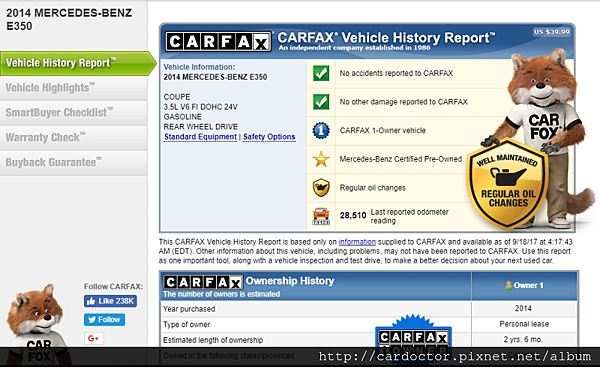This screenshot has width=600, height=367.
Task: Click the 'GASOLINE' fuel type text
Action: (183, 117)
